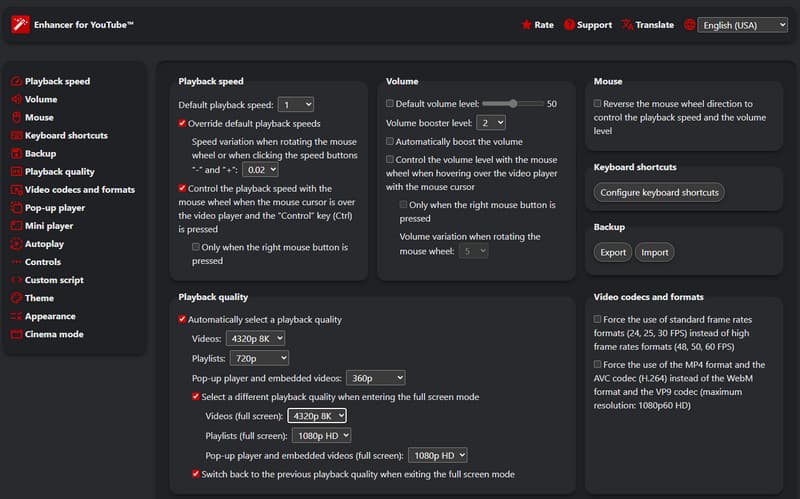Viewport: 800px width, 499px height.
Task: Enable Control the volume level with mouse wheel
Action: click(x=390, y=160)
